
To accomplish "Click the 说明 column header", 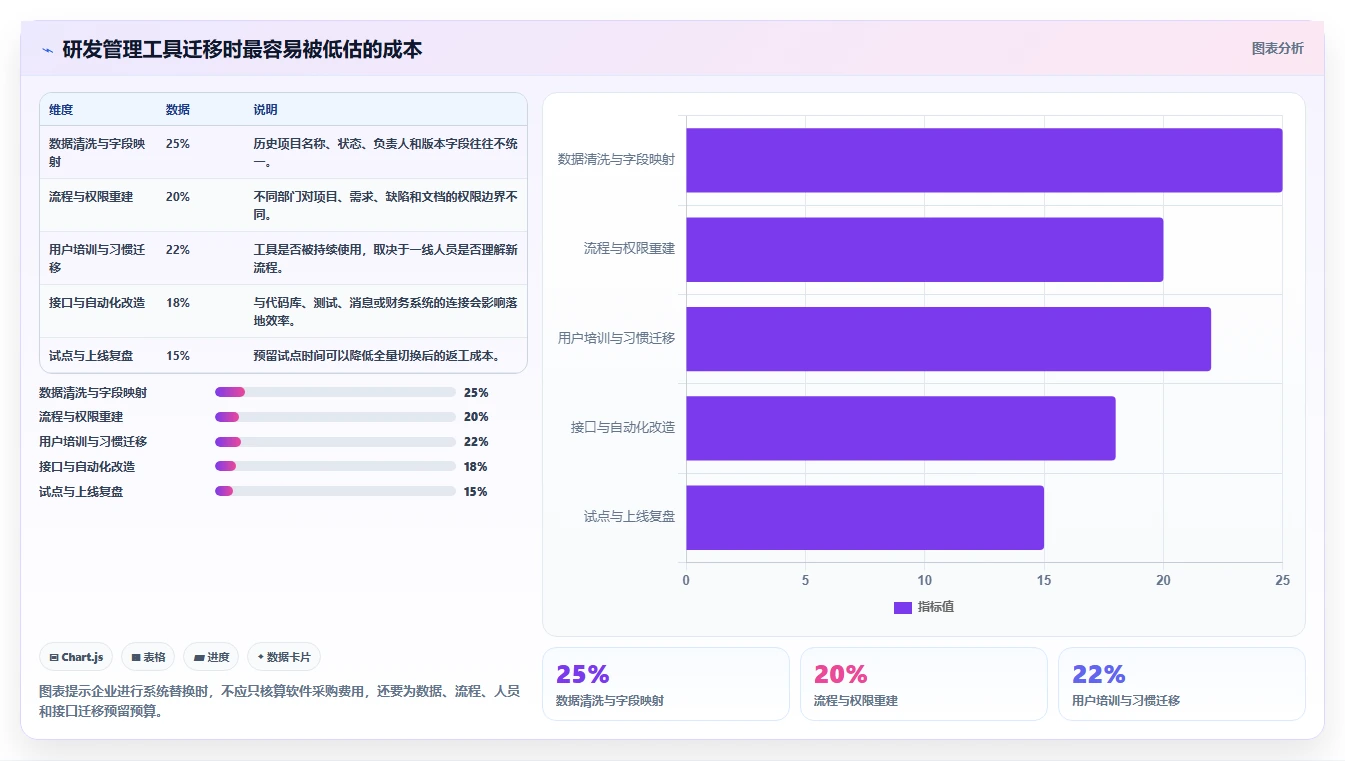I will [x=265, y=110].
